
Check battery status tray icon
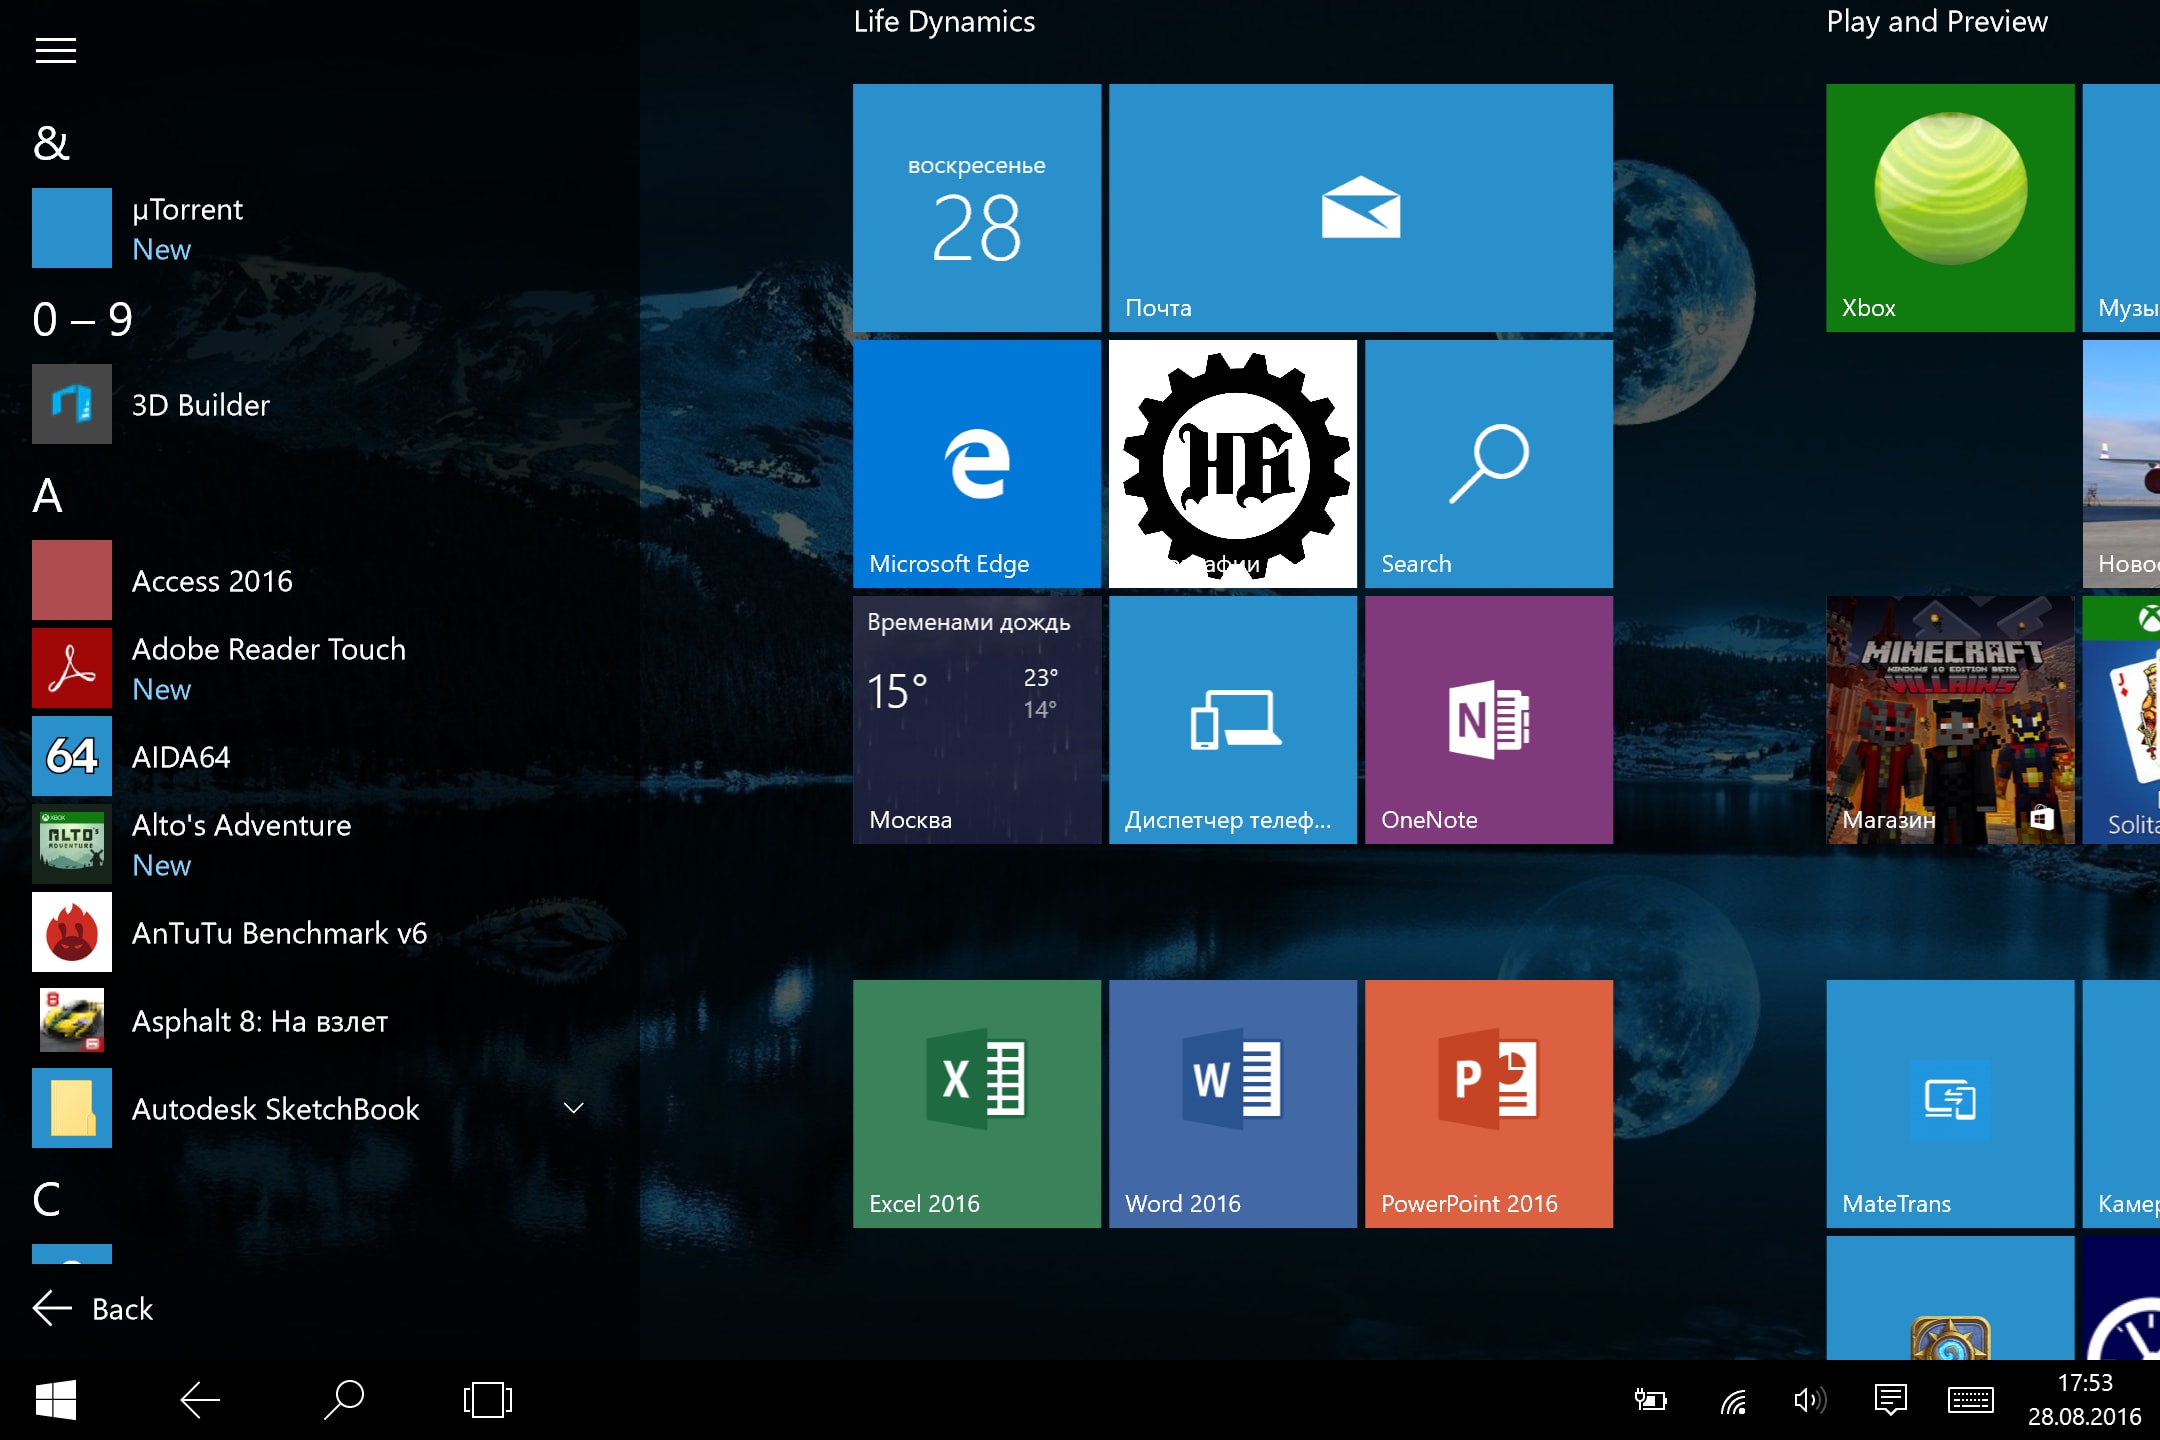pyautogui.click(x=1650, y=1400)
